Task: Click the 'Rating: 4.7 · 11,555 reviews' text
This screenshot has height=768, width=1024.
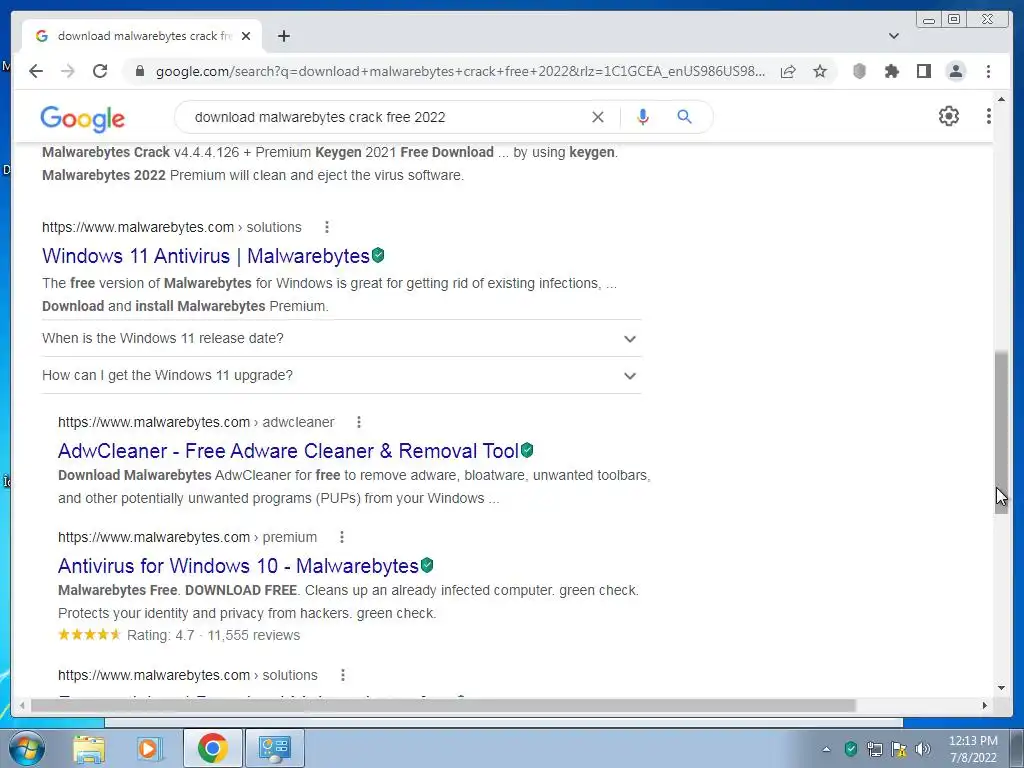Action: [x=214, y=635]
